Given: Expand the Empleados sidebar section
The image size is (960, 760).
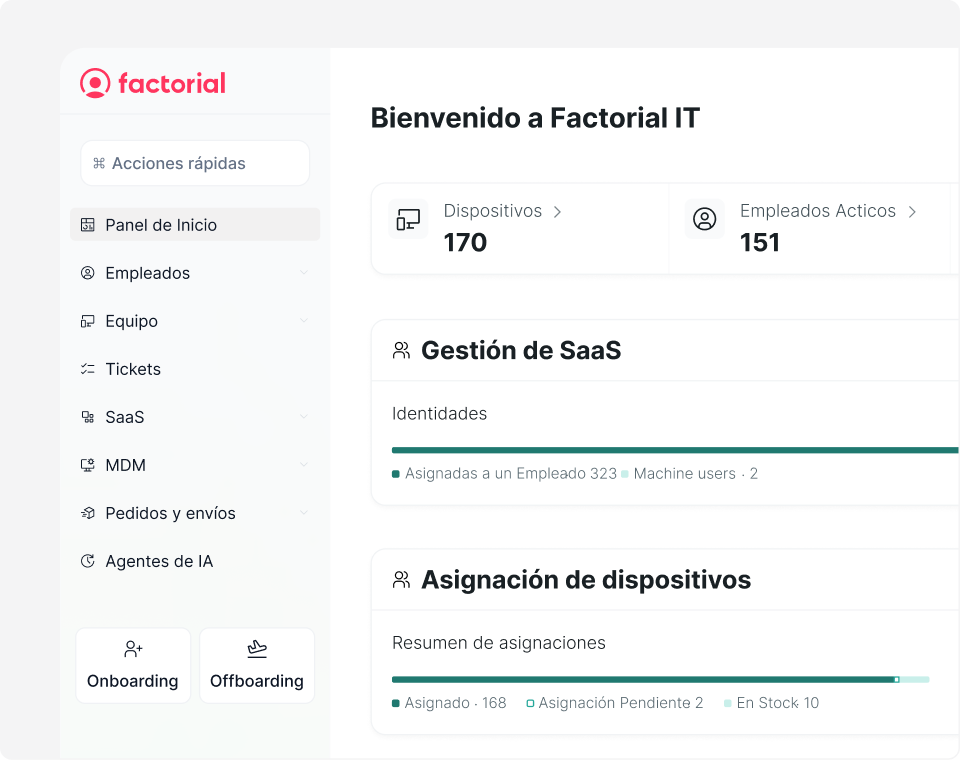Looking at the screenshot, I should coord(304,273).
